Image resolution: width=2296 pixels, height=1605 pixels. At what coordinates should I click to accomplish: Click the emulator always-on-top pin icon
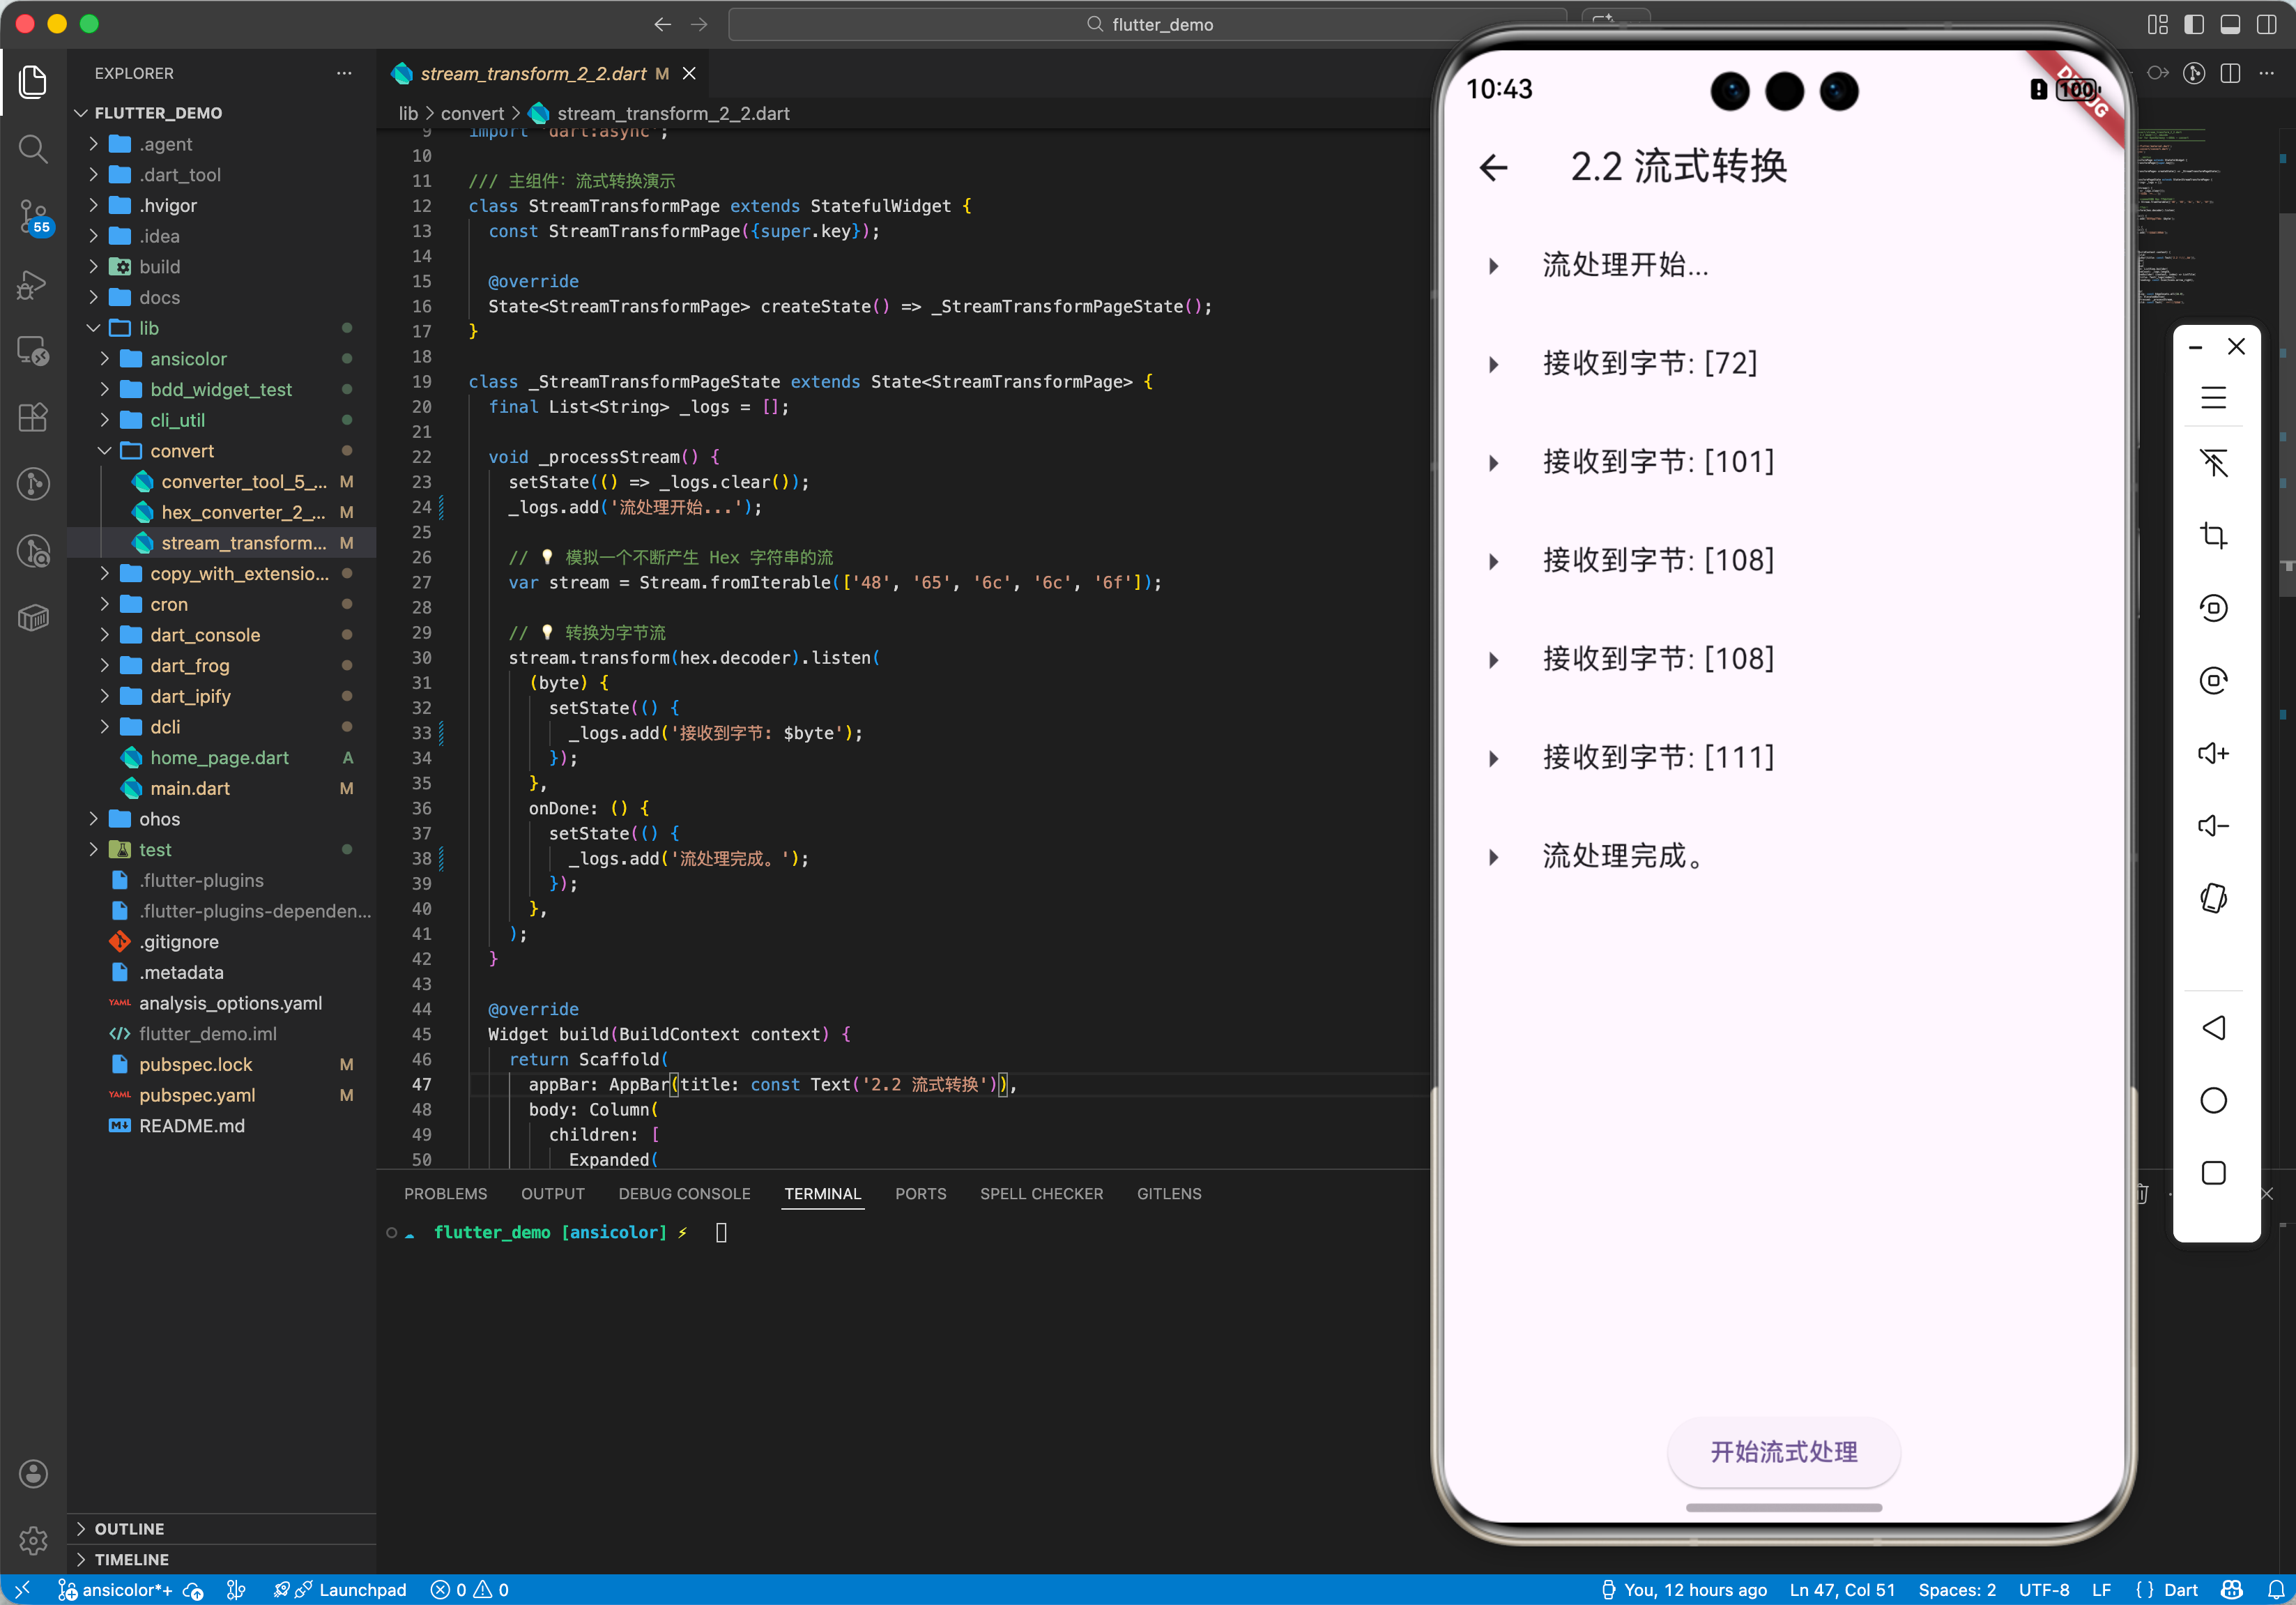(x=2213, y=462)
